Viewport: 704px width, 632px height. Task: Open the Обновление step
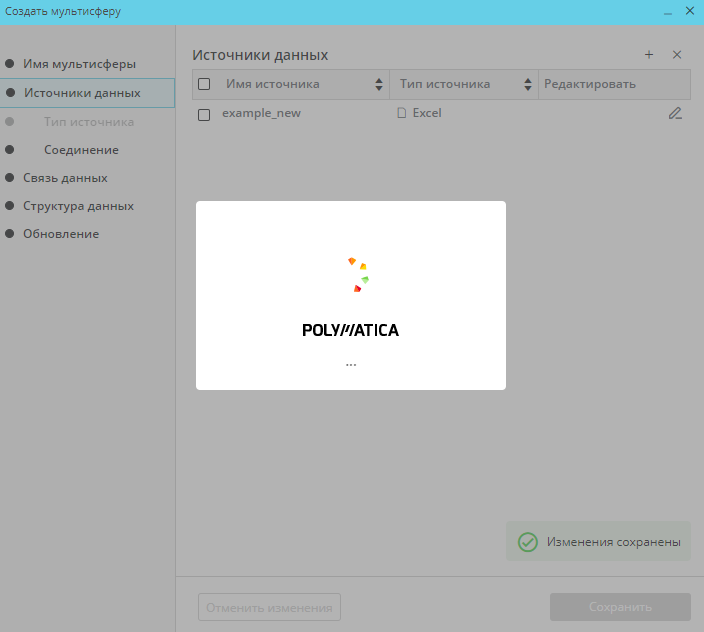pos(61,234)
